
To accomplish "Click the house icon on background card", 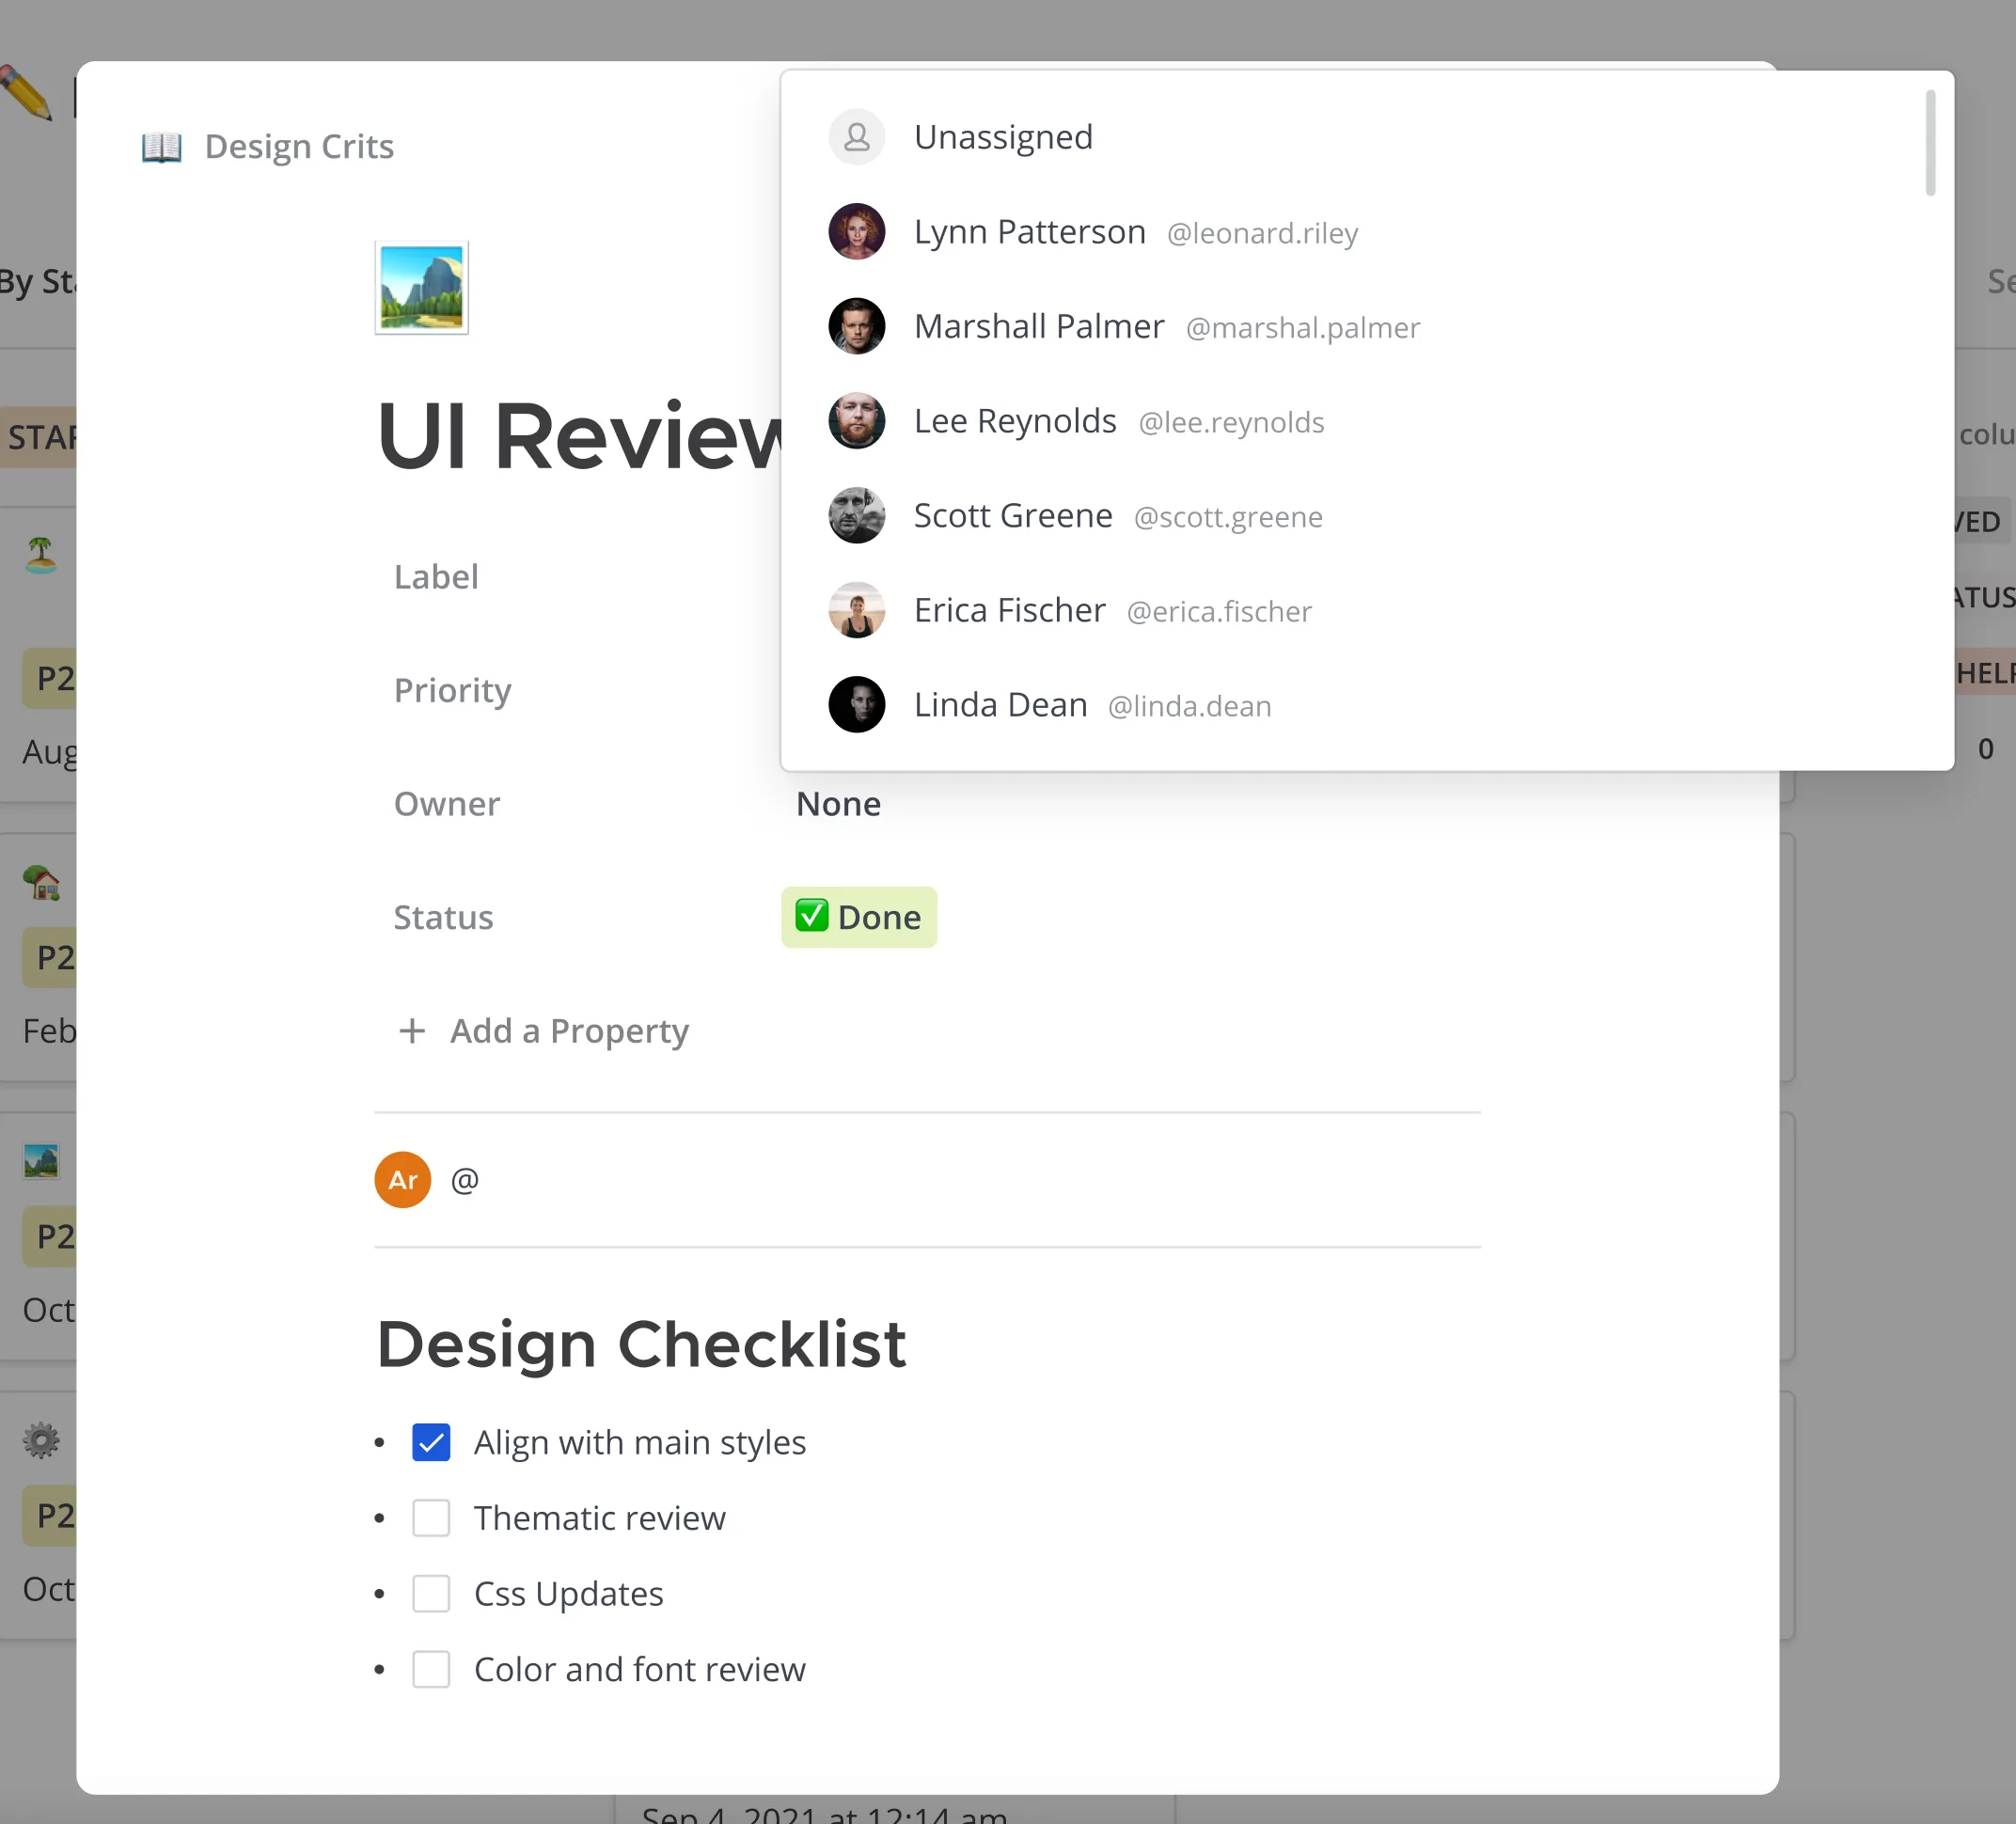I will point(41,882).
